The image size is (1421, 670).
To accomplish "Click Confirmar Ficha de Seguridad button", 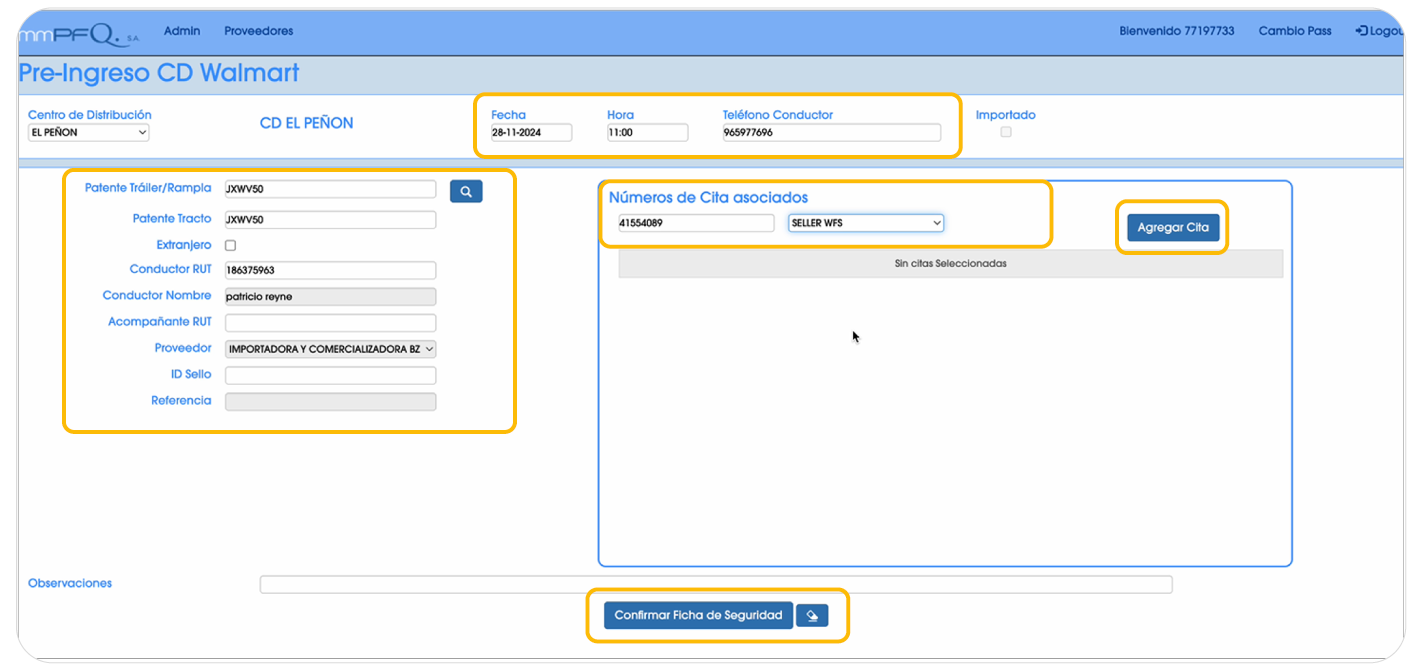I will pos(698,616).
